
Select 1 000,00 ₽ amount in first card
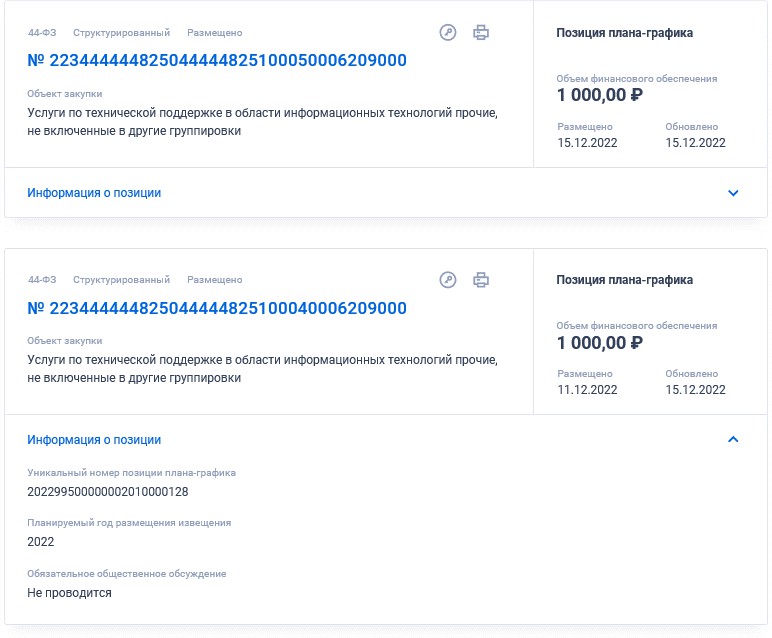click(600, 95)
